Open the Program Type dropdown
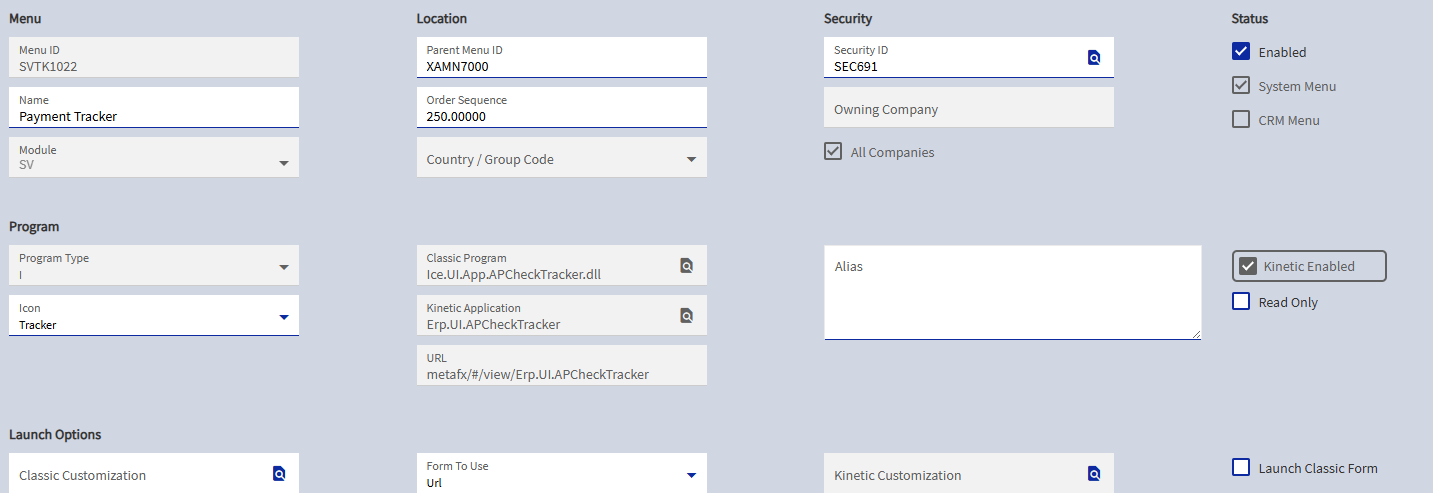Viewport: 1433px width, 493px height. pos(283,267)
